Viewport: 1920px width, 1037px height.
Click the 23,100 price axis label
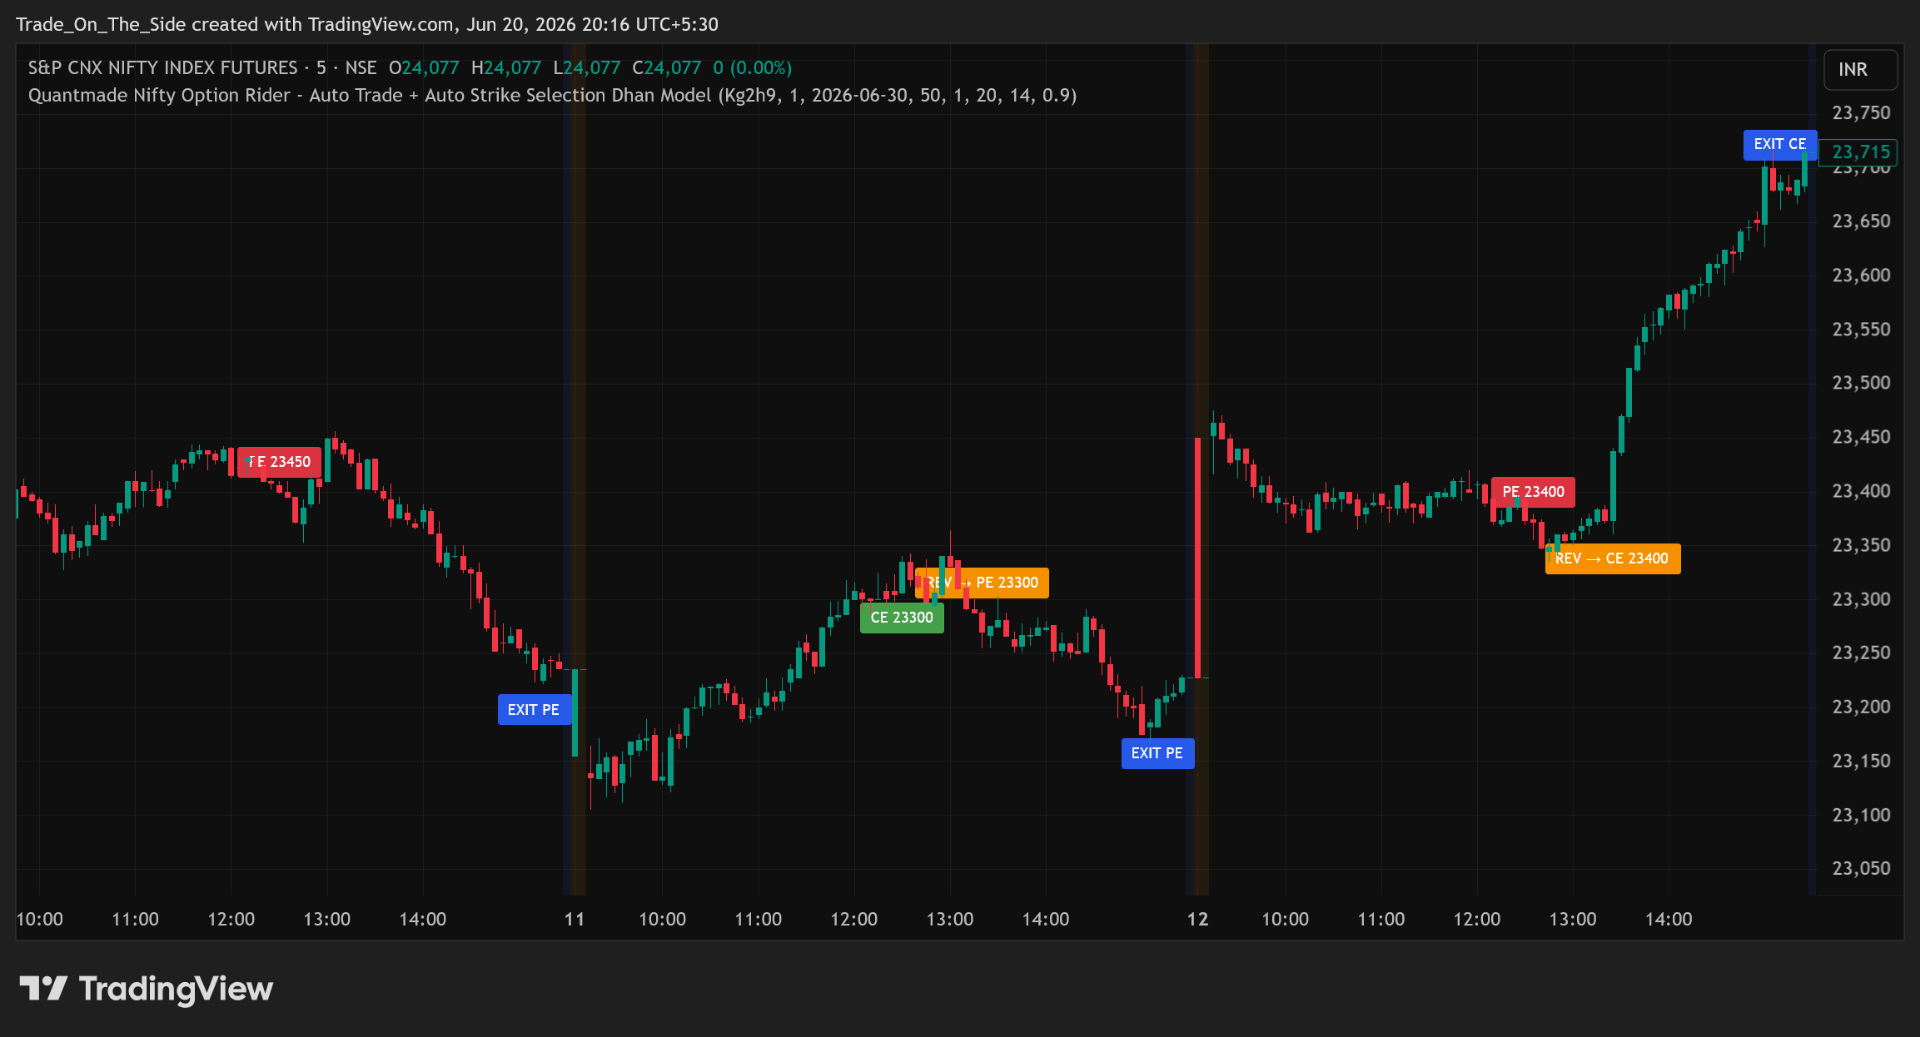point(1861,815)
